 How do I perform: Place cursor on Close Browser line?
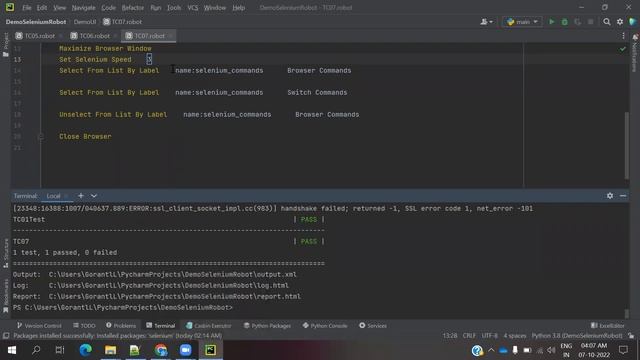tap(85, 136)
